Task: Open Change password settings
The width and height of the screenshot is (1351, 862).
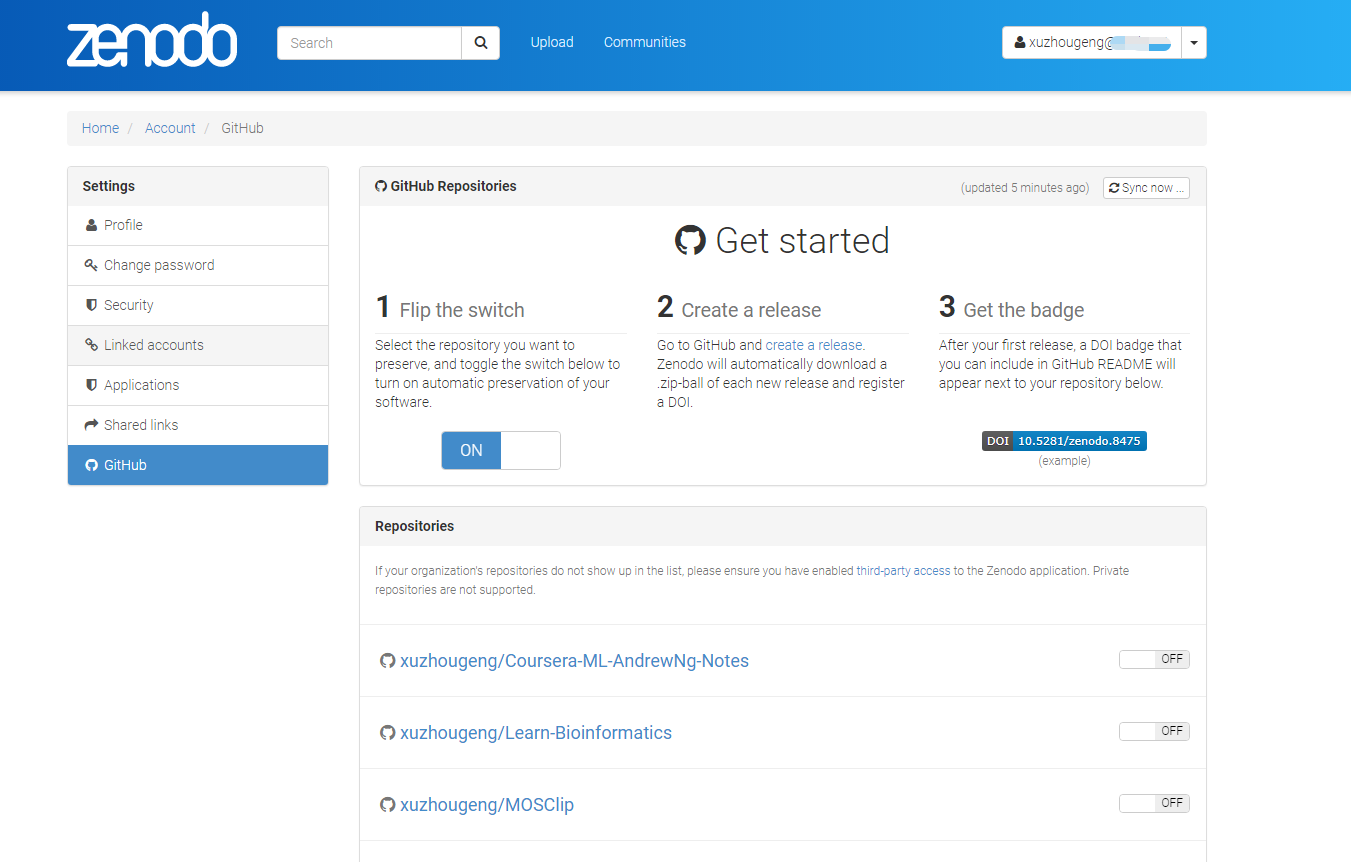Action: pyautogui.click(x=198, y=265)
